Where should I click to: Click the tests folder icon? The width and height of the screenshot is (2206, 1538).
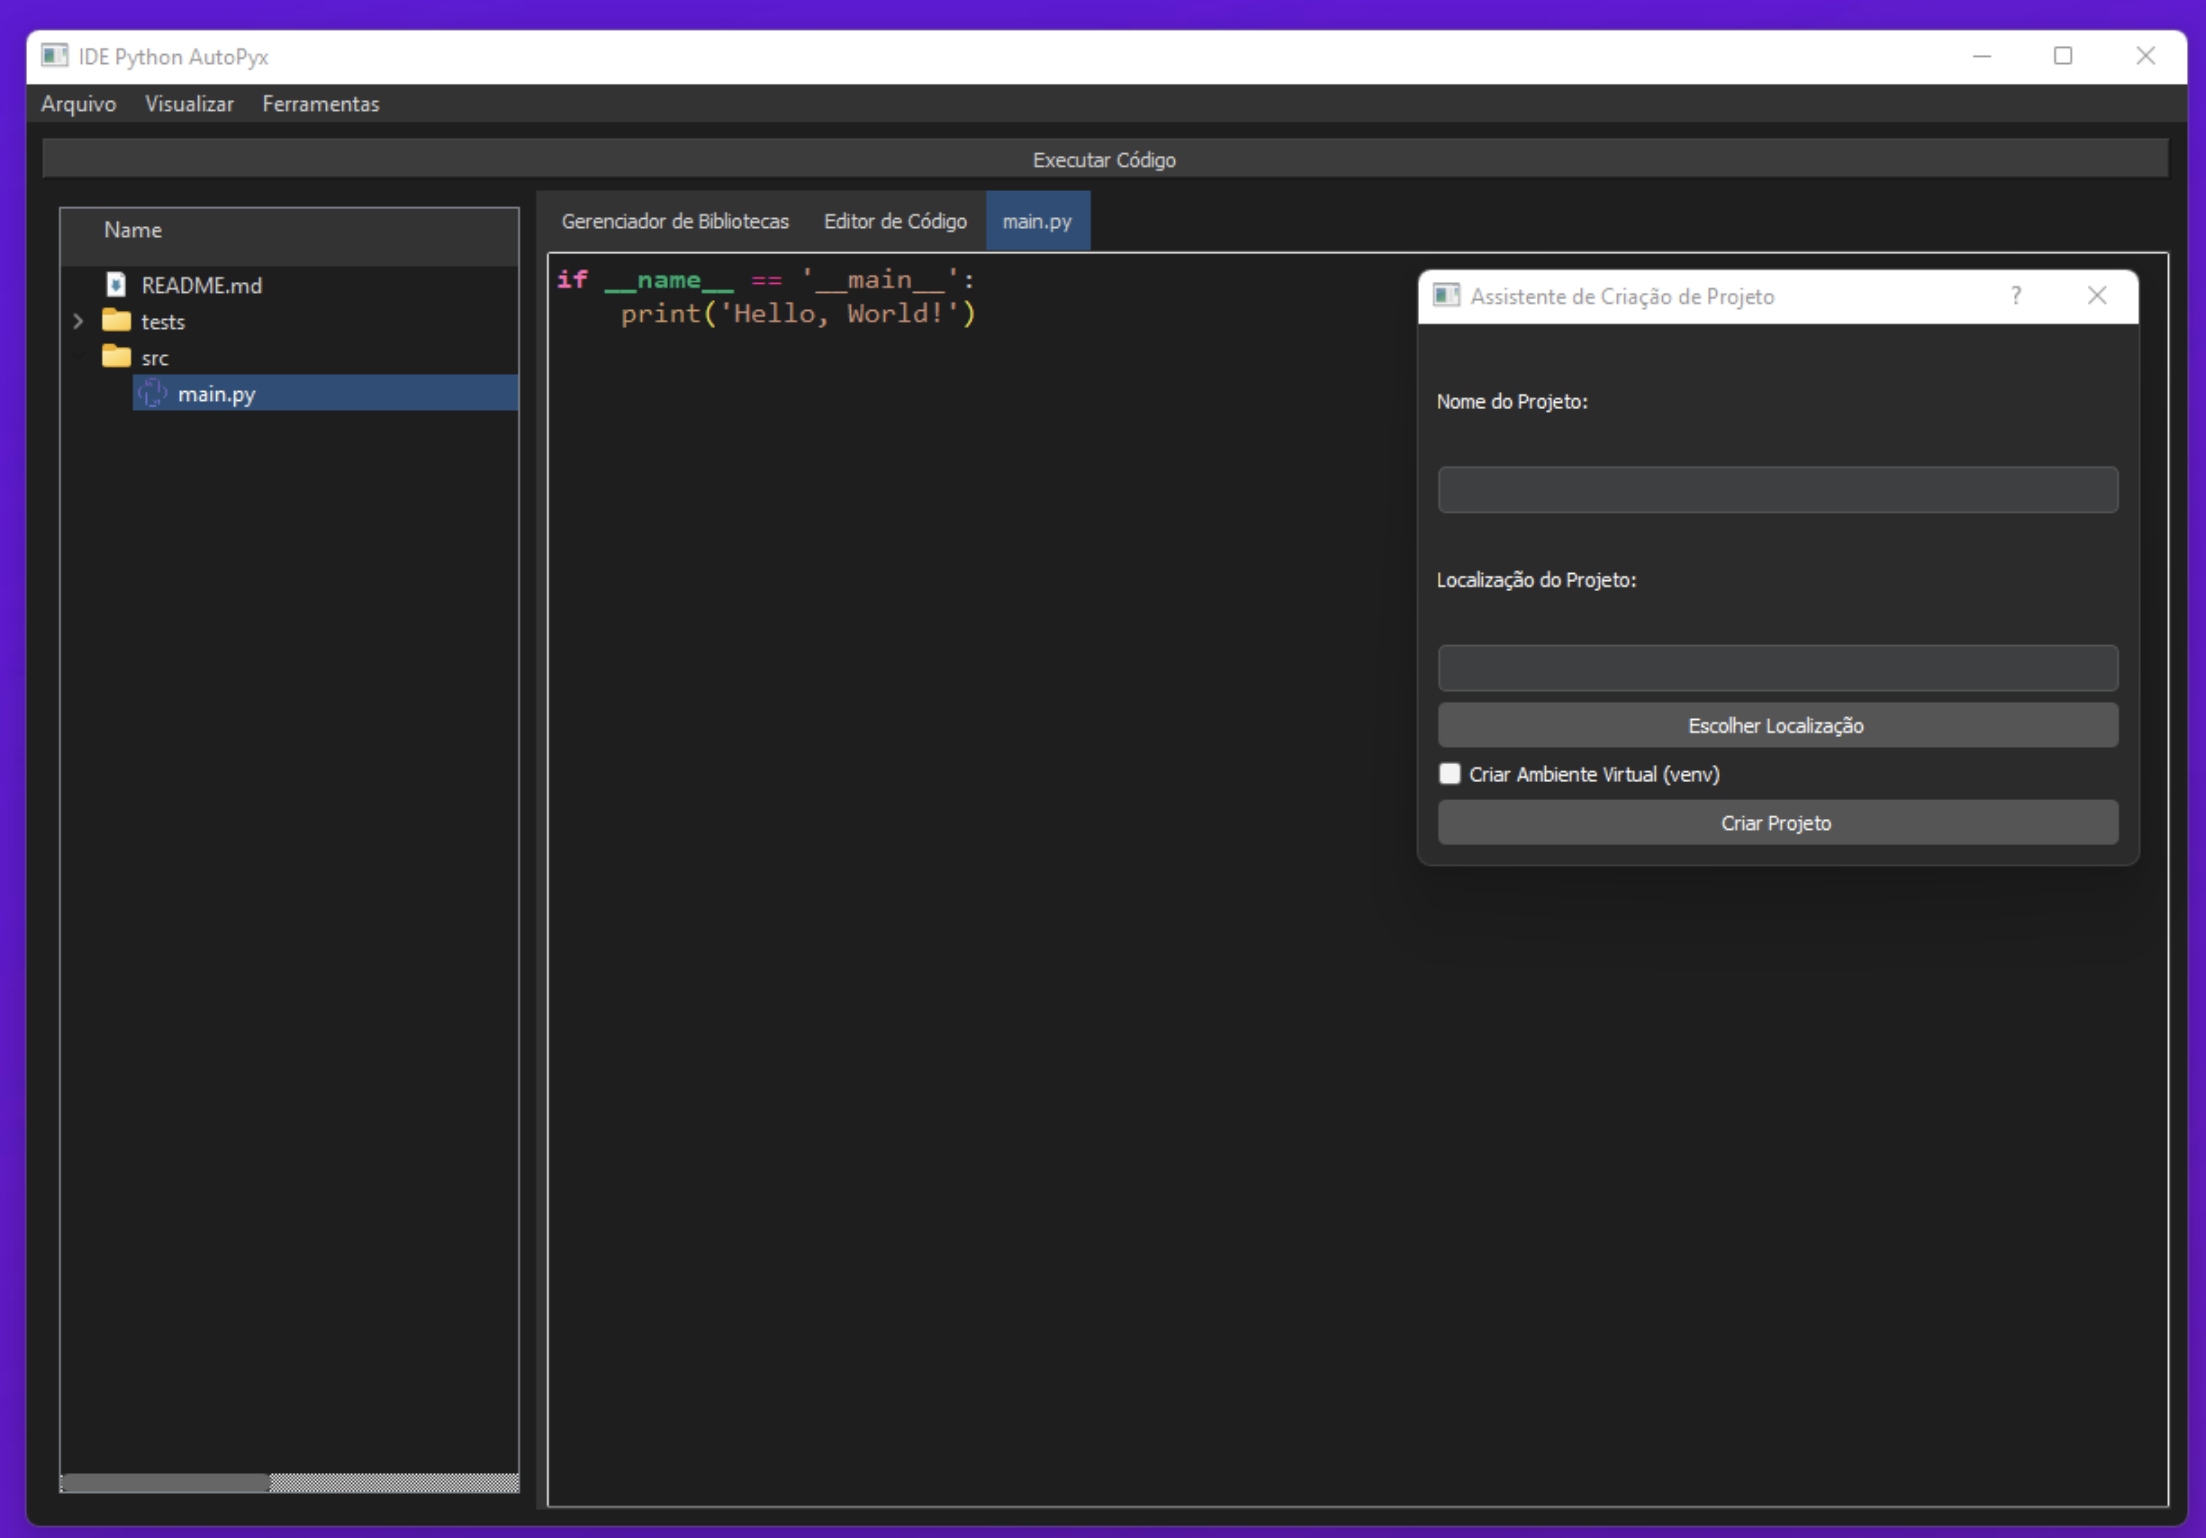click(117, 321)
